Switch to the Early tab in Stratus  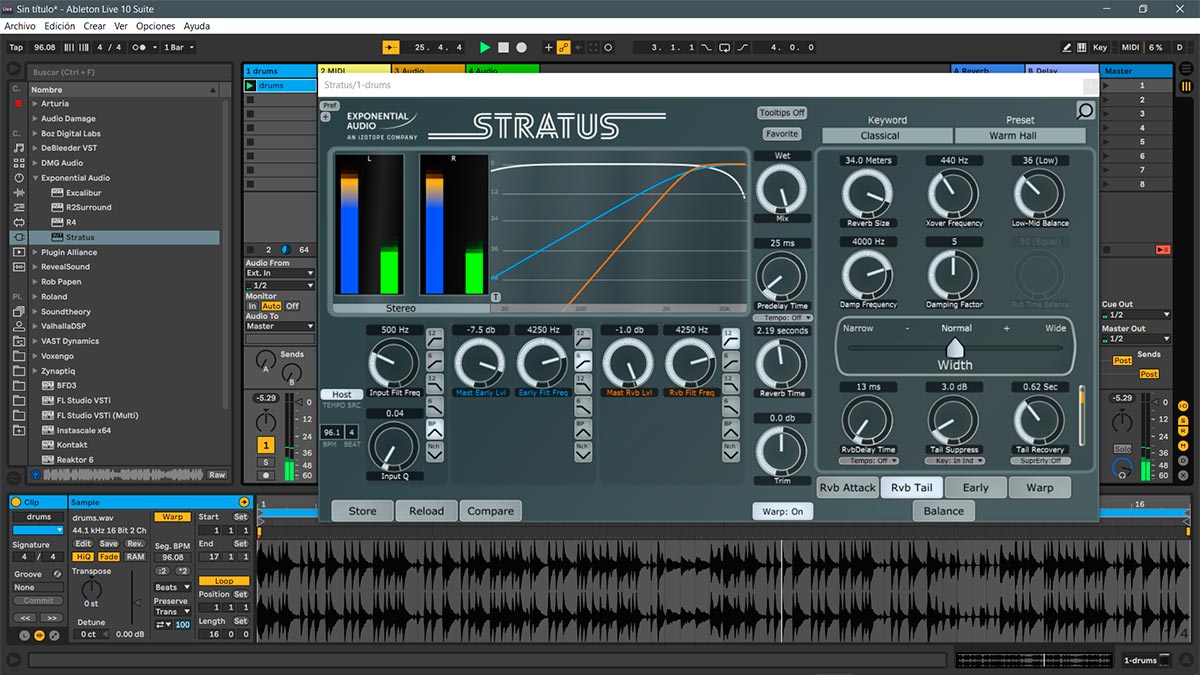975,488
